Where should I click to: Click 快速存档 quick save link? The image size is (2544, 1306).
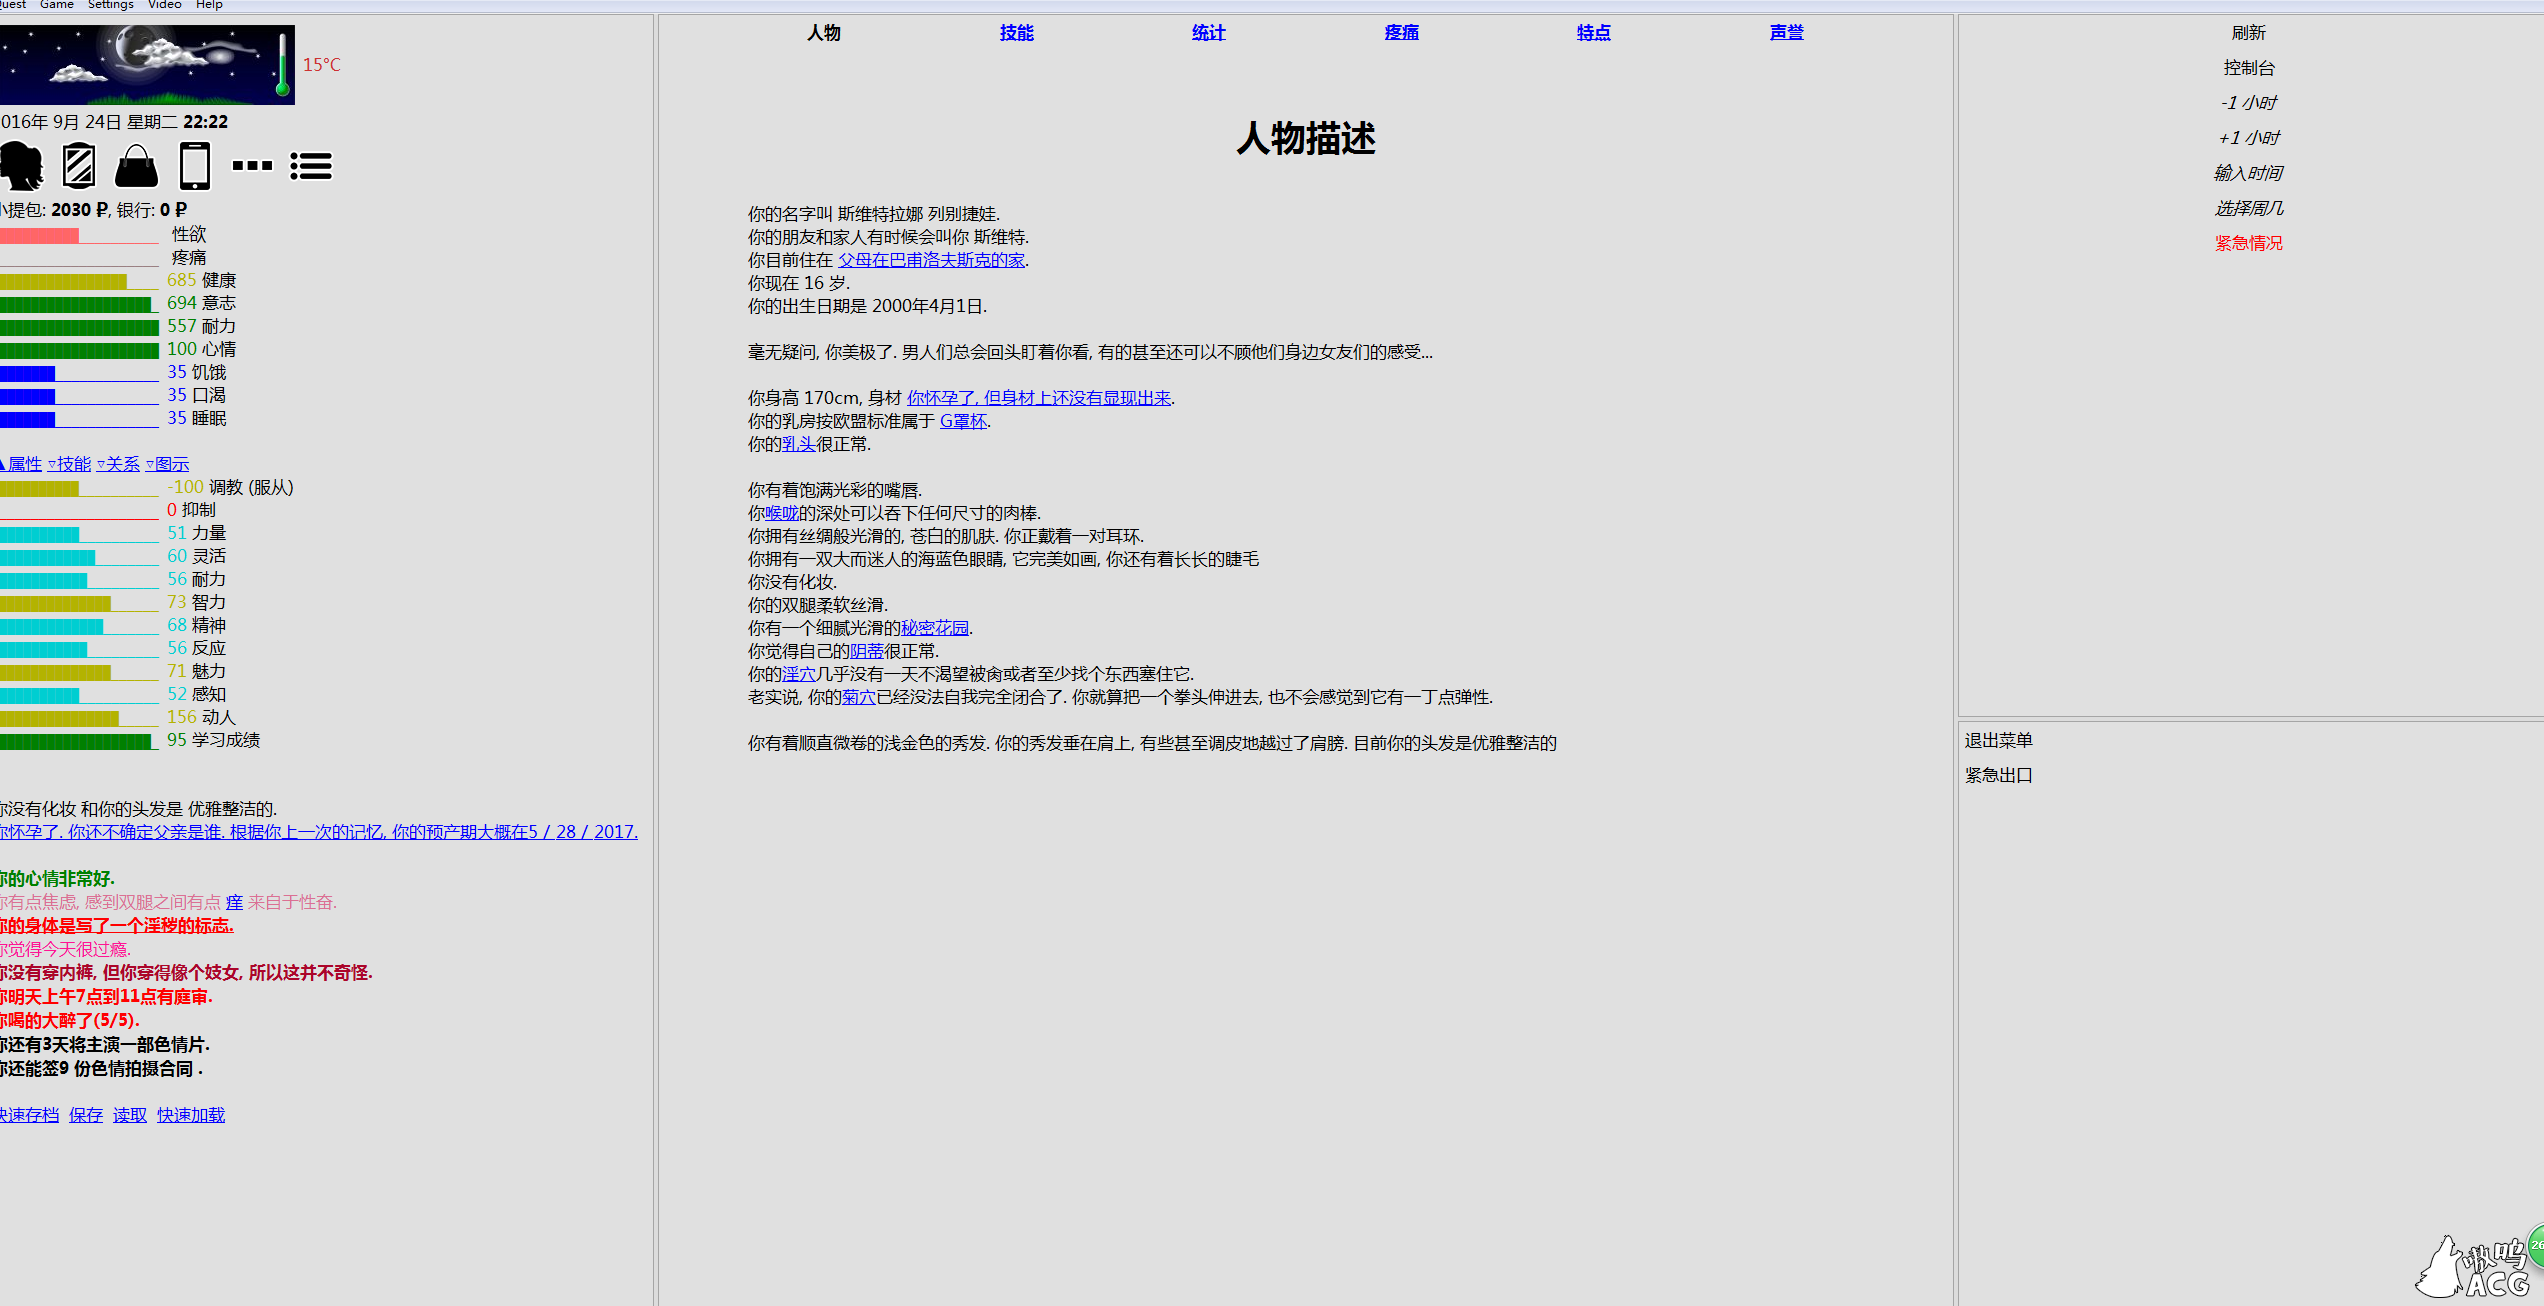click(x=30, y=1115)
